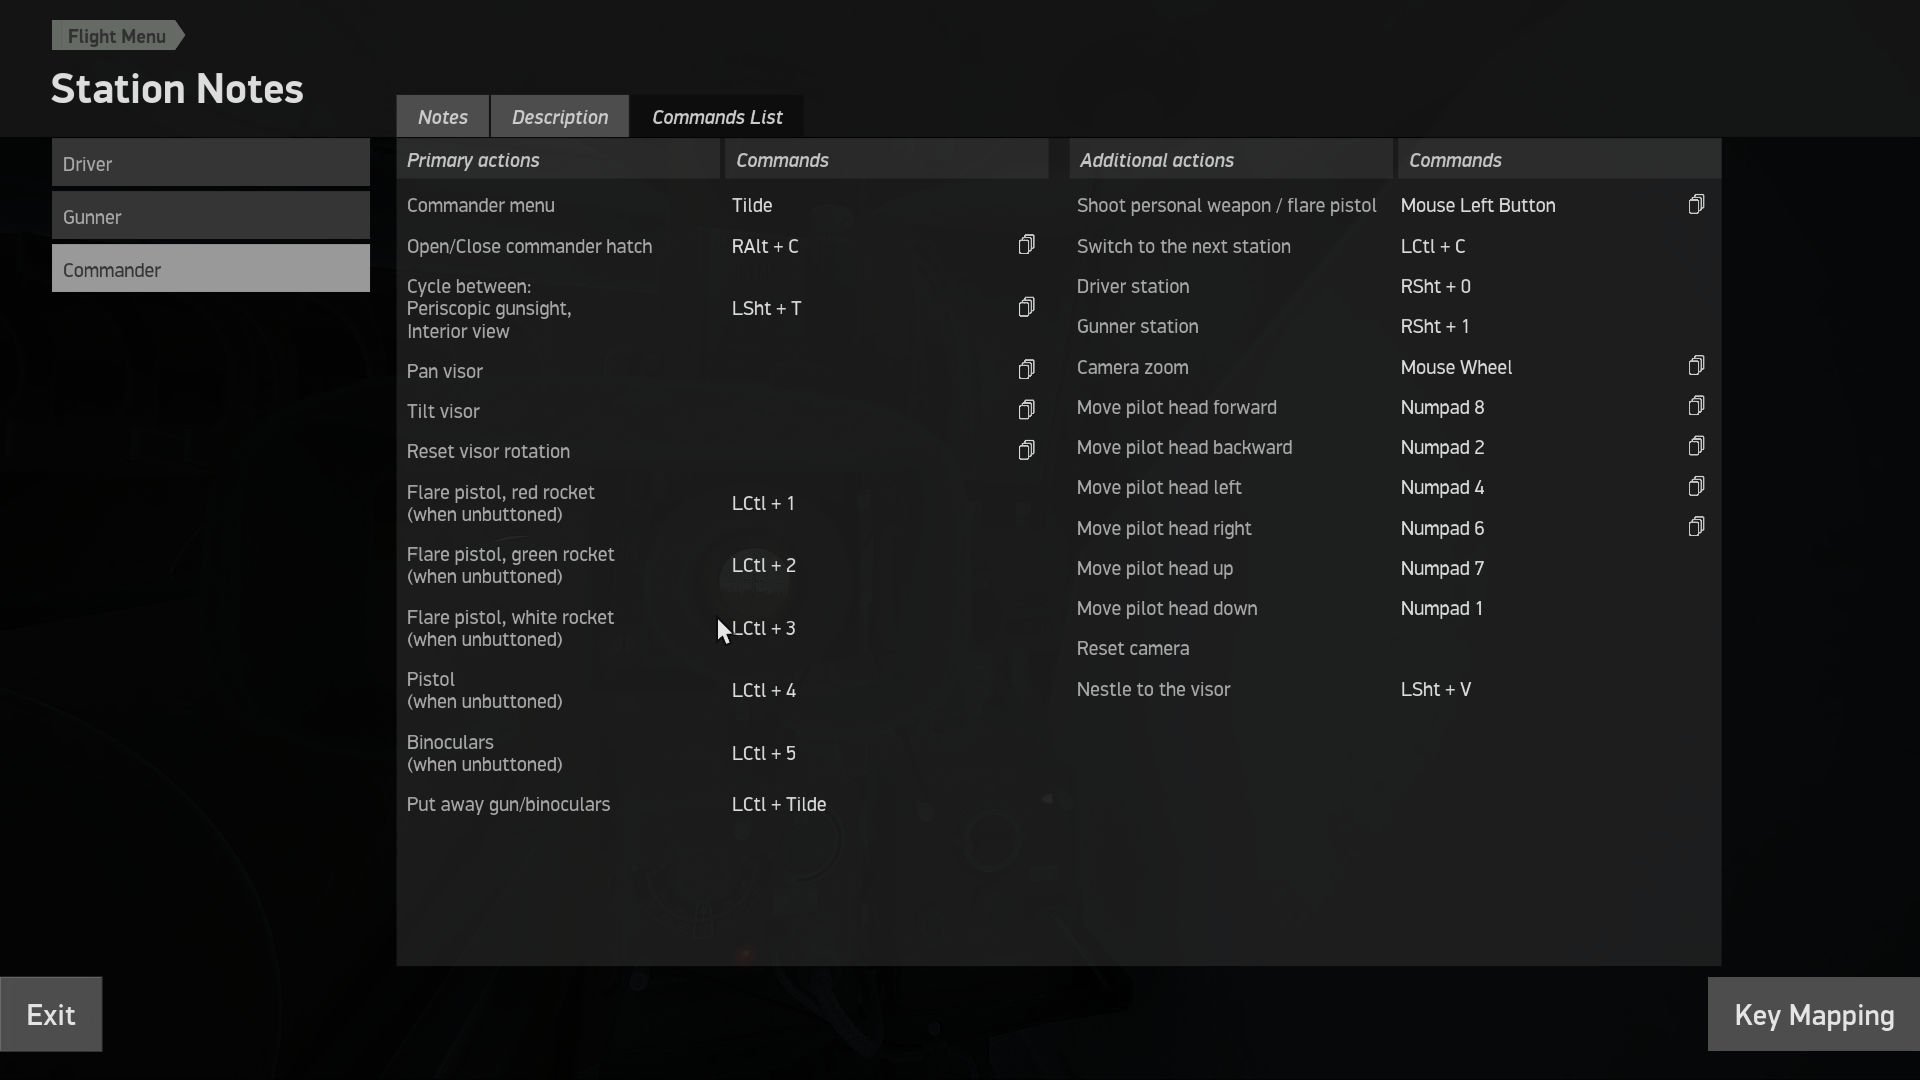Click the Tilt visor row icon
This screenshot has height=1080, width=1920.
[1026, 411]
